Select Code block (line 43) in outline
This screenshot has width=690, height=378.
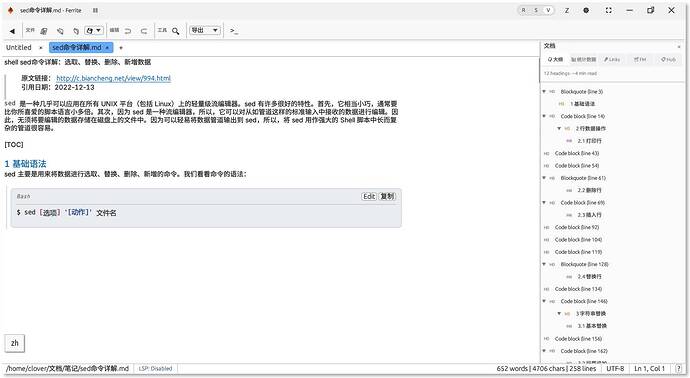coord(577,153)
